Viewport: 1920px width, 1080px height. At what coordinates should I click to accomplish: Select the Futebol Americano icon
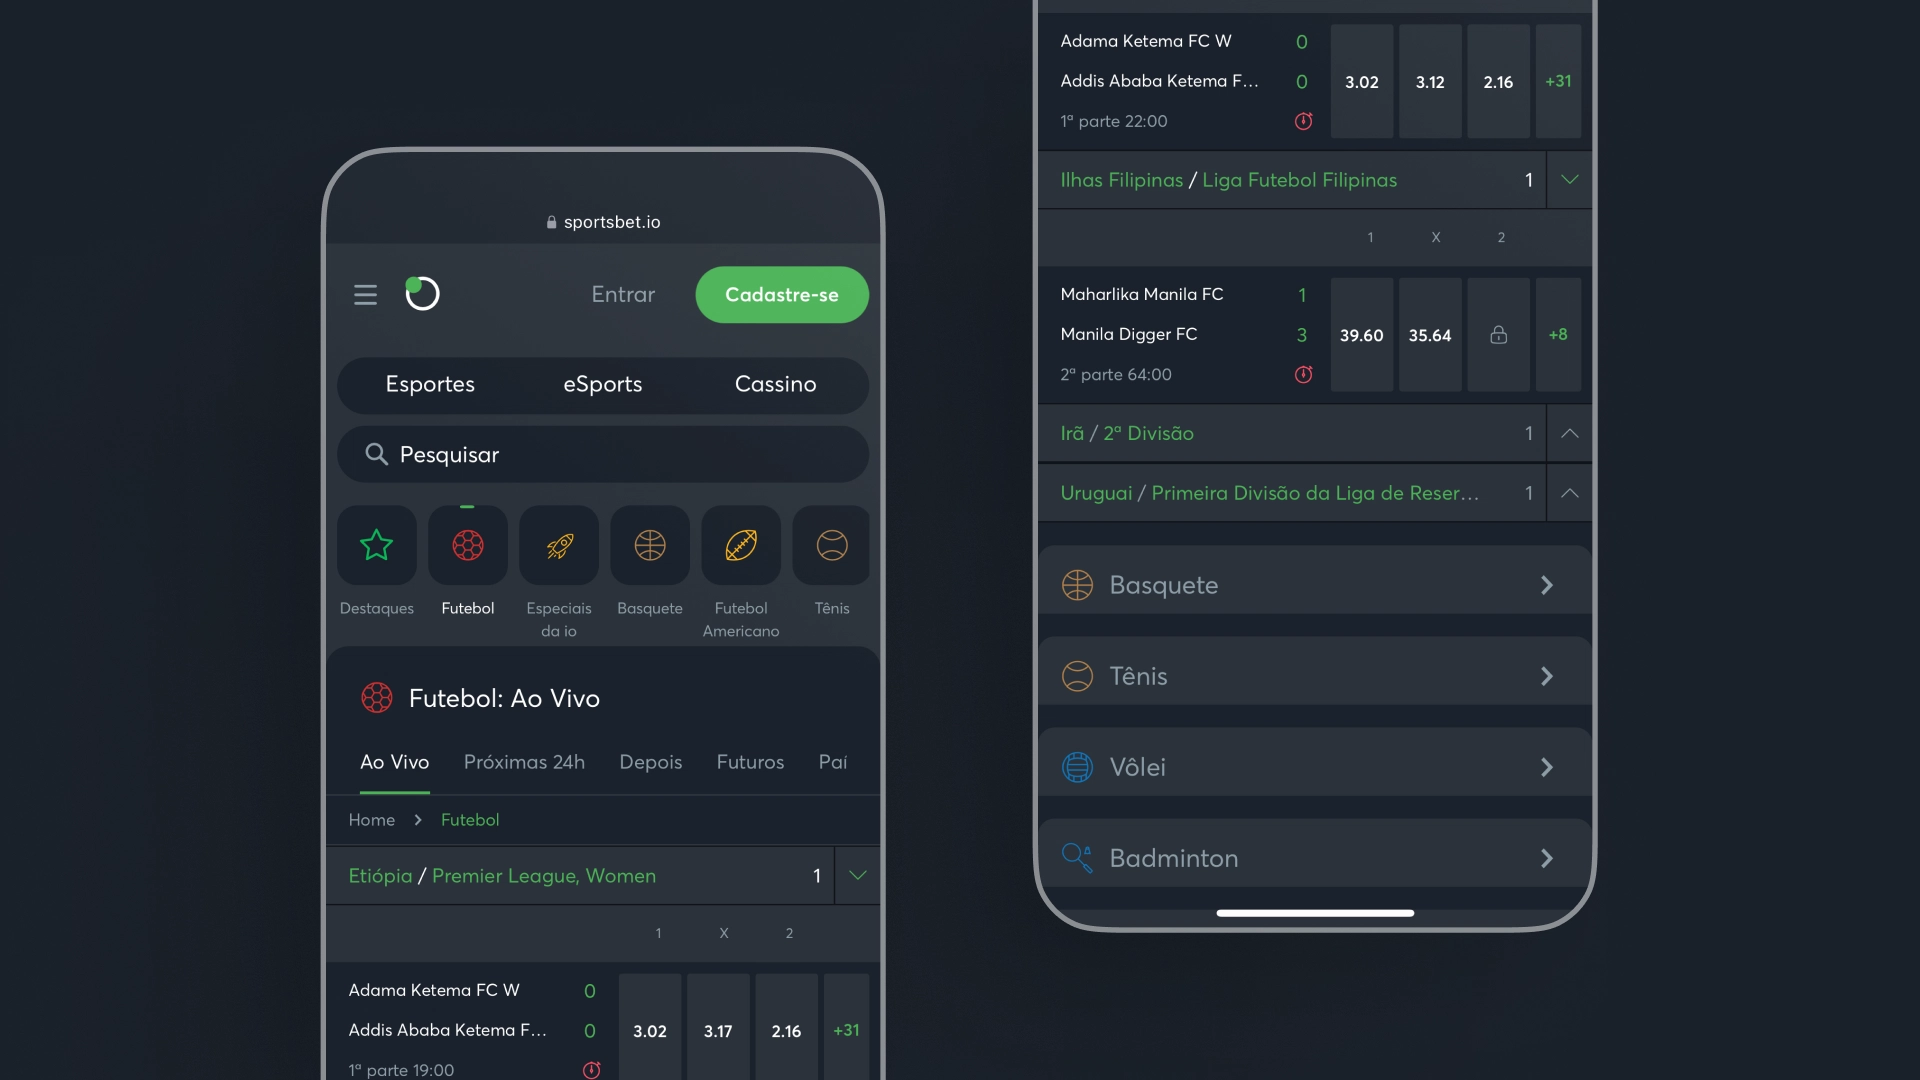tap(741, 545)
